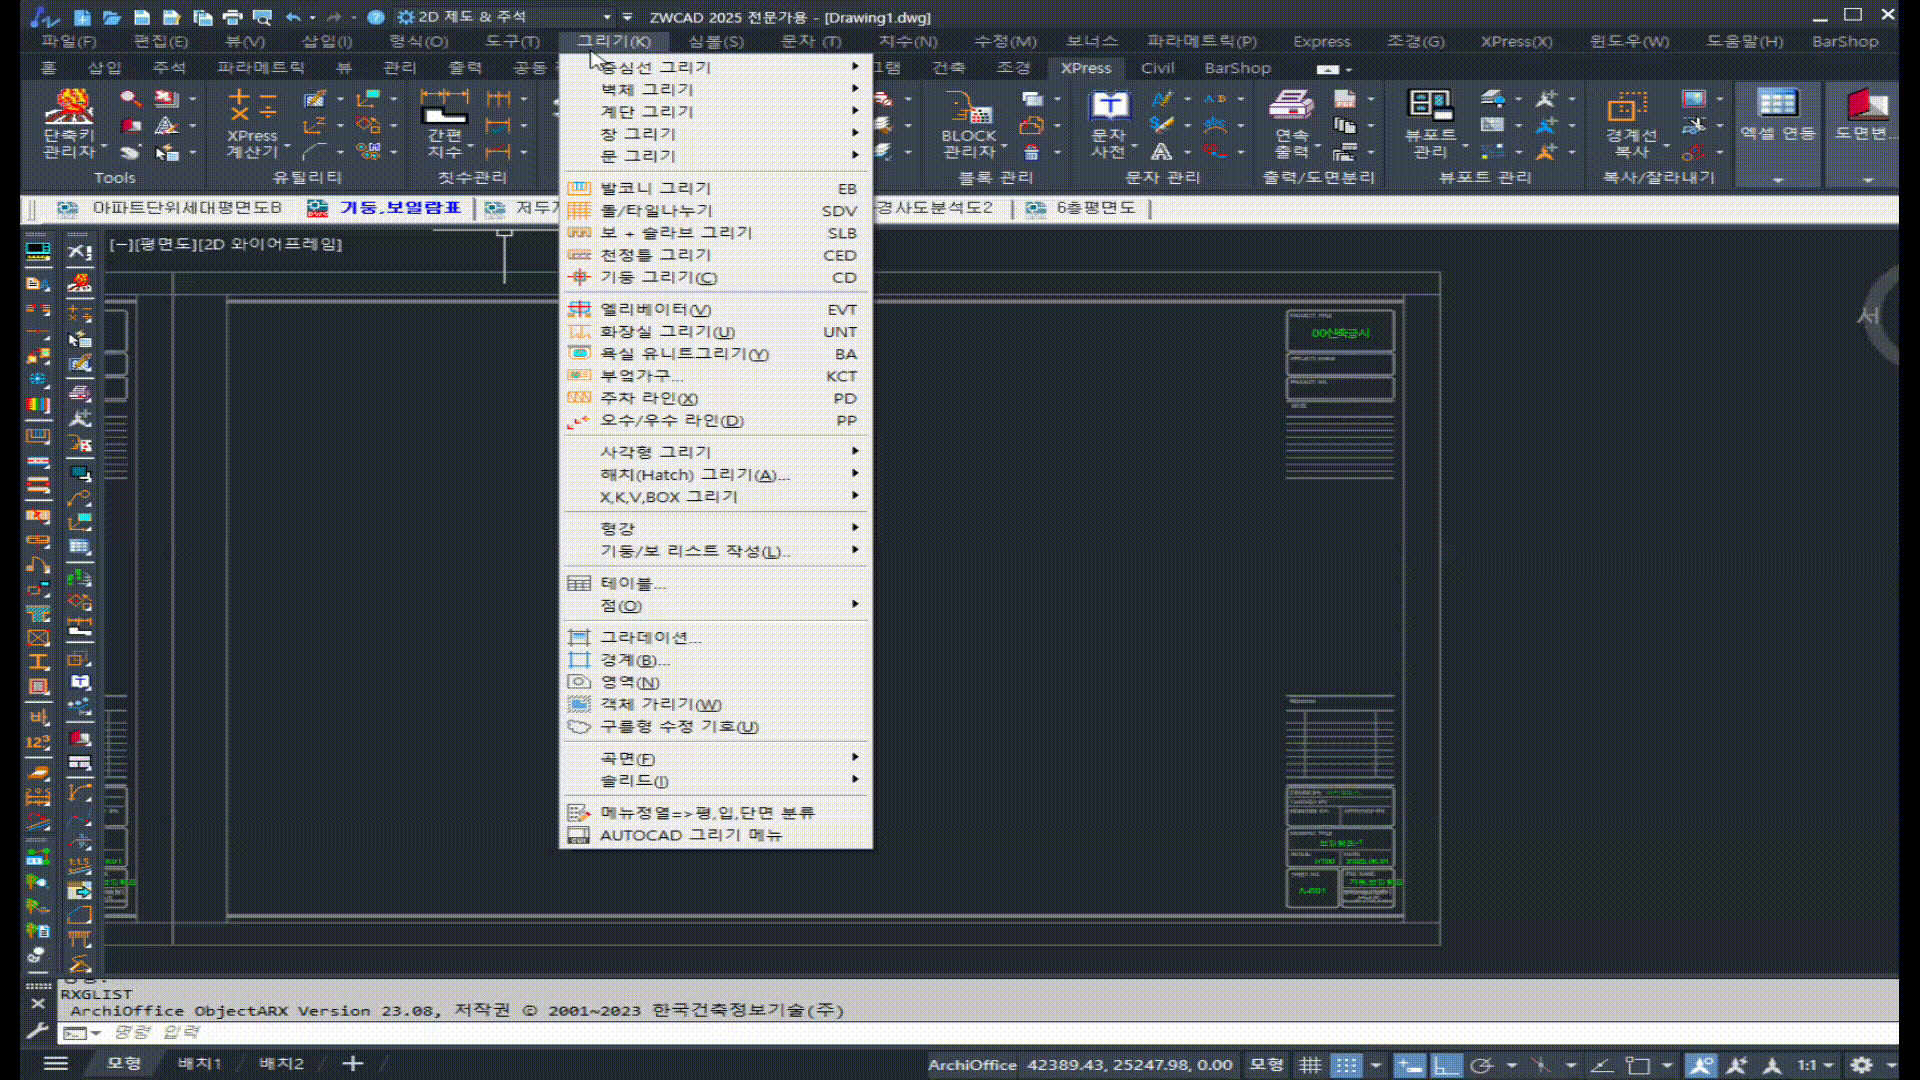
Task: Select 엘리베이터 from the draw menu
Action: click(x=655, y=310)
